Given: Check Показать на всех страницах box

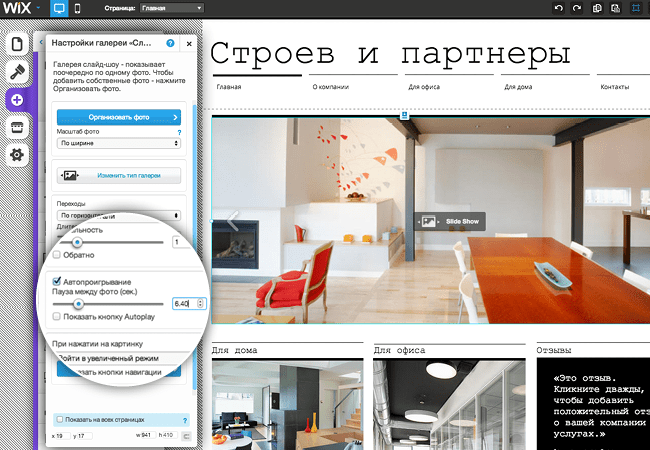Looking at the screenshot, I should pyautogui.click(x=60, y=420).
